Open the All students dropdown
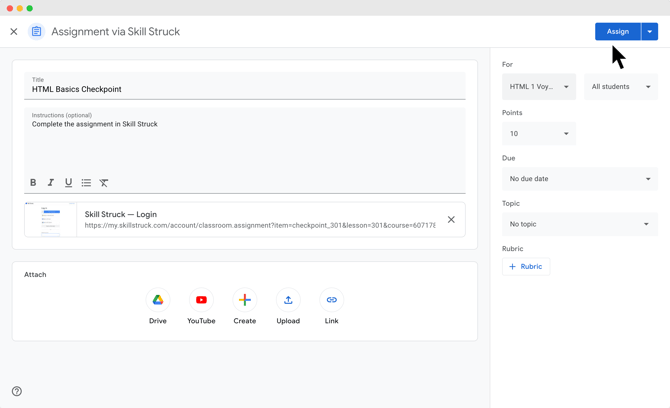Viewport: 670px width, 408px height. [x=620, y=87]
